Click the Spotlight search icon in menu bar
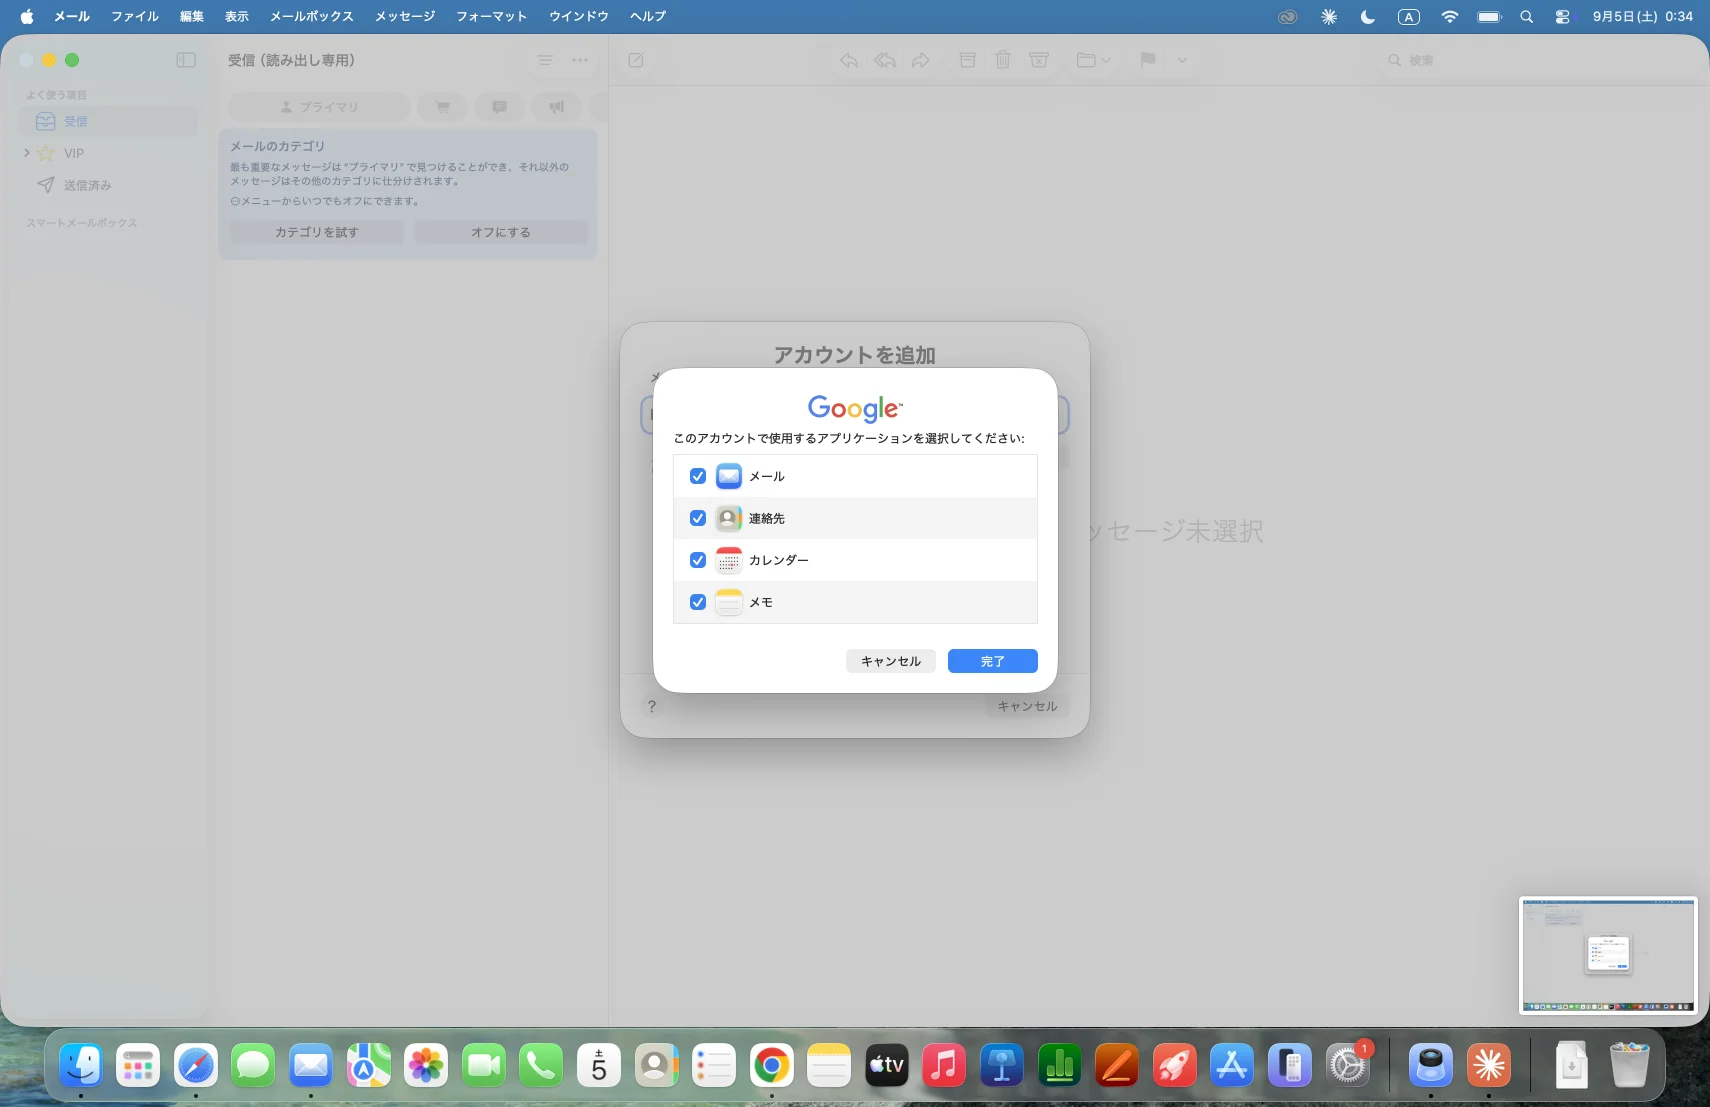The width and height of the screenshot is (1710, 1107). coord(1526,16)
